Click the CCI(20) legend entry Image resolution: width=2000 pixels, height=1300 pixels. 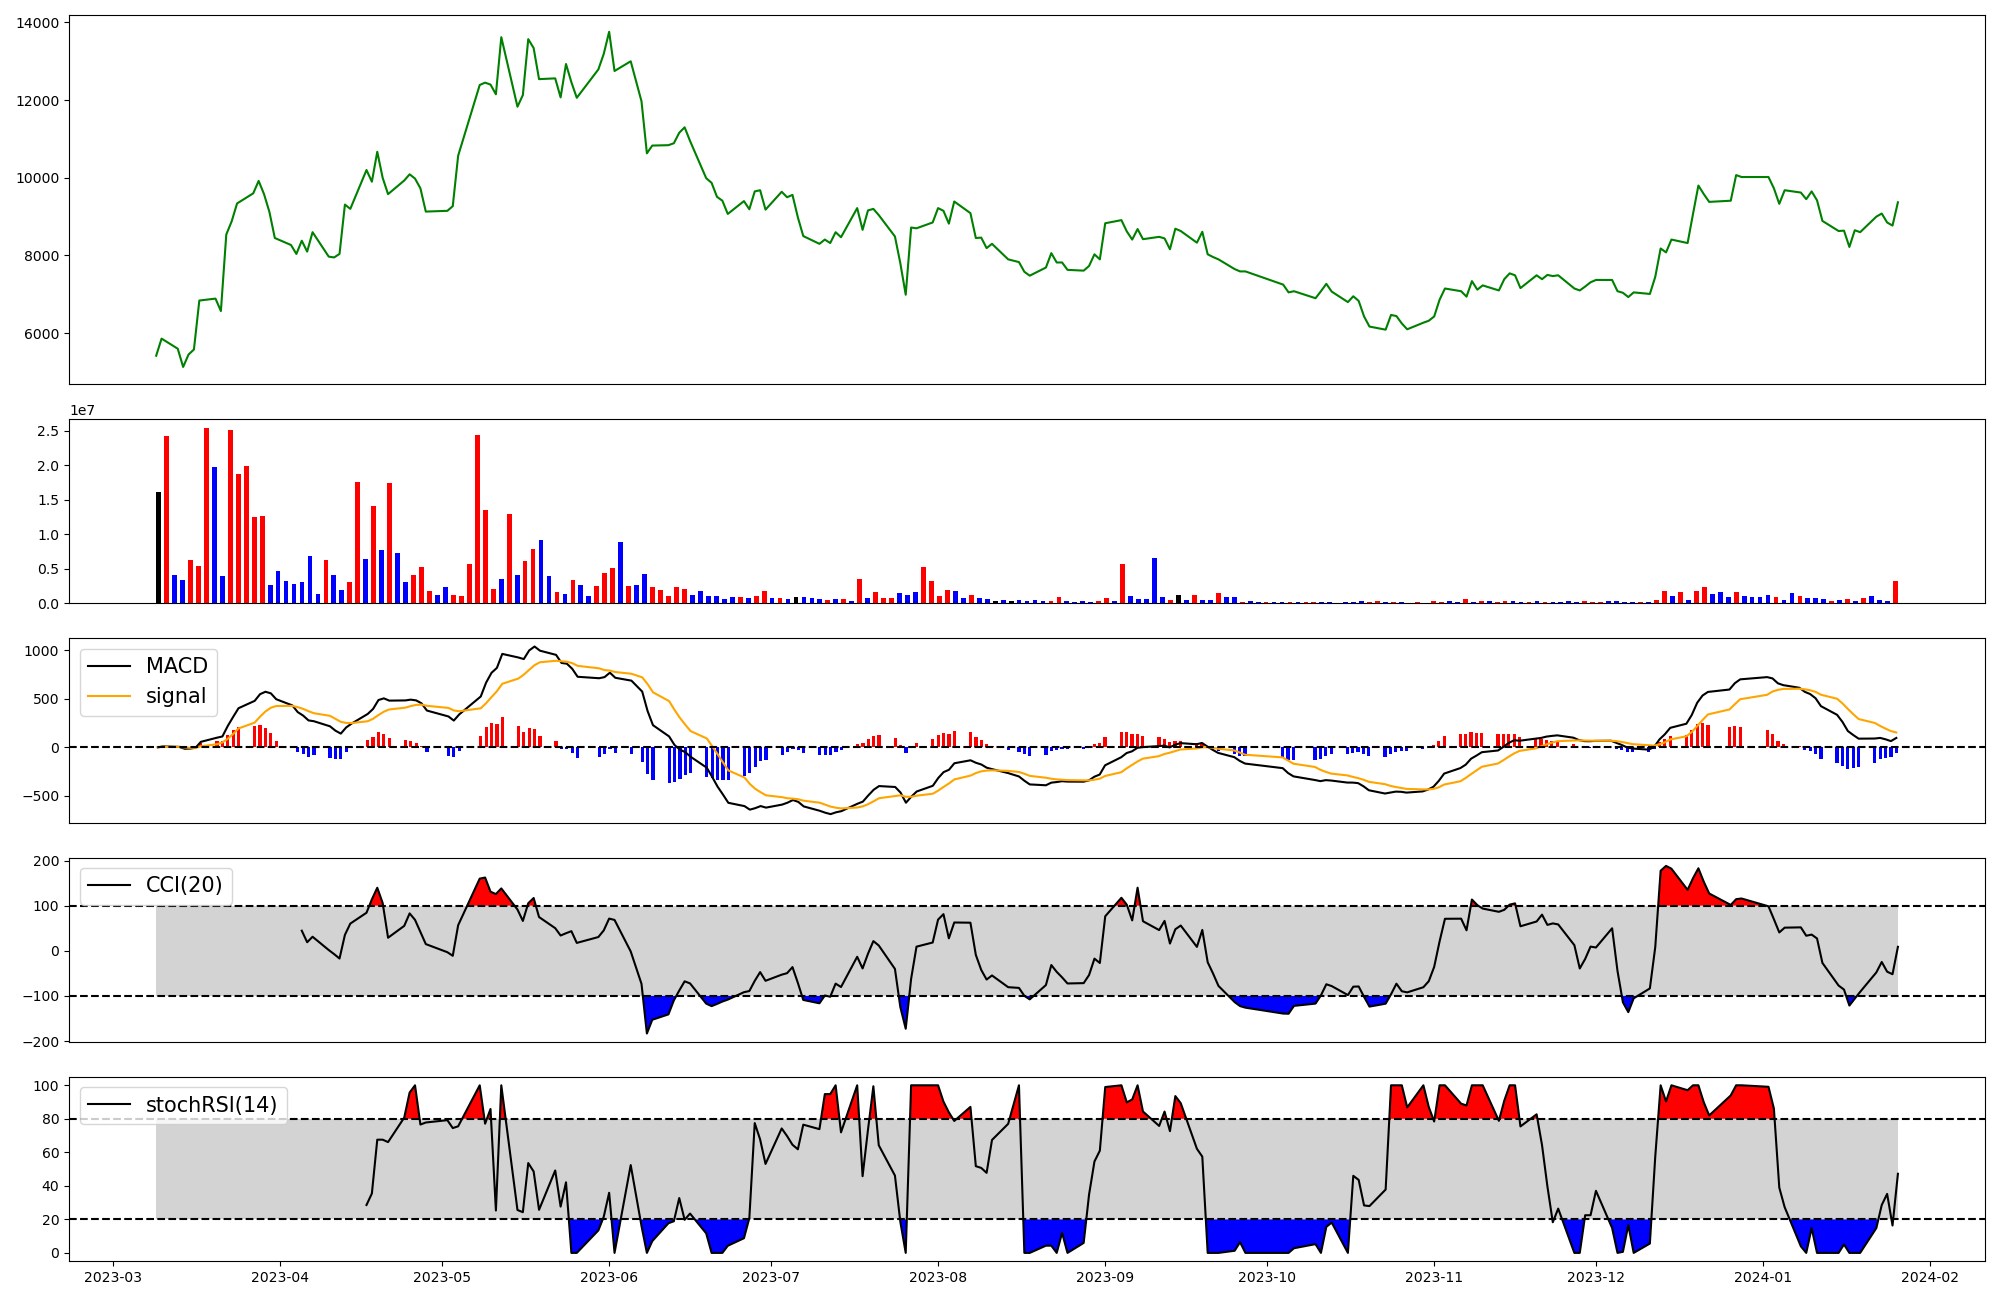[x=185, y=885]
